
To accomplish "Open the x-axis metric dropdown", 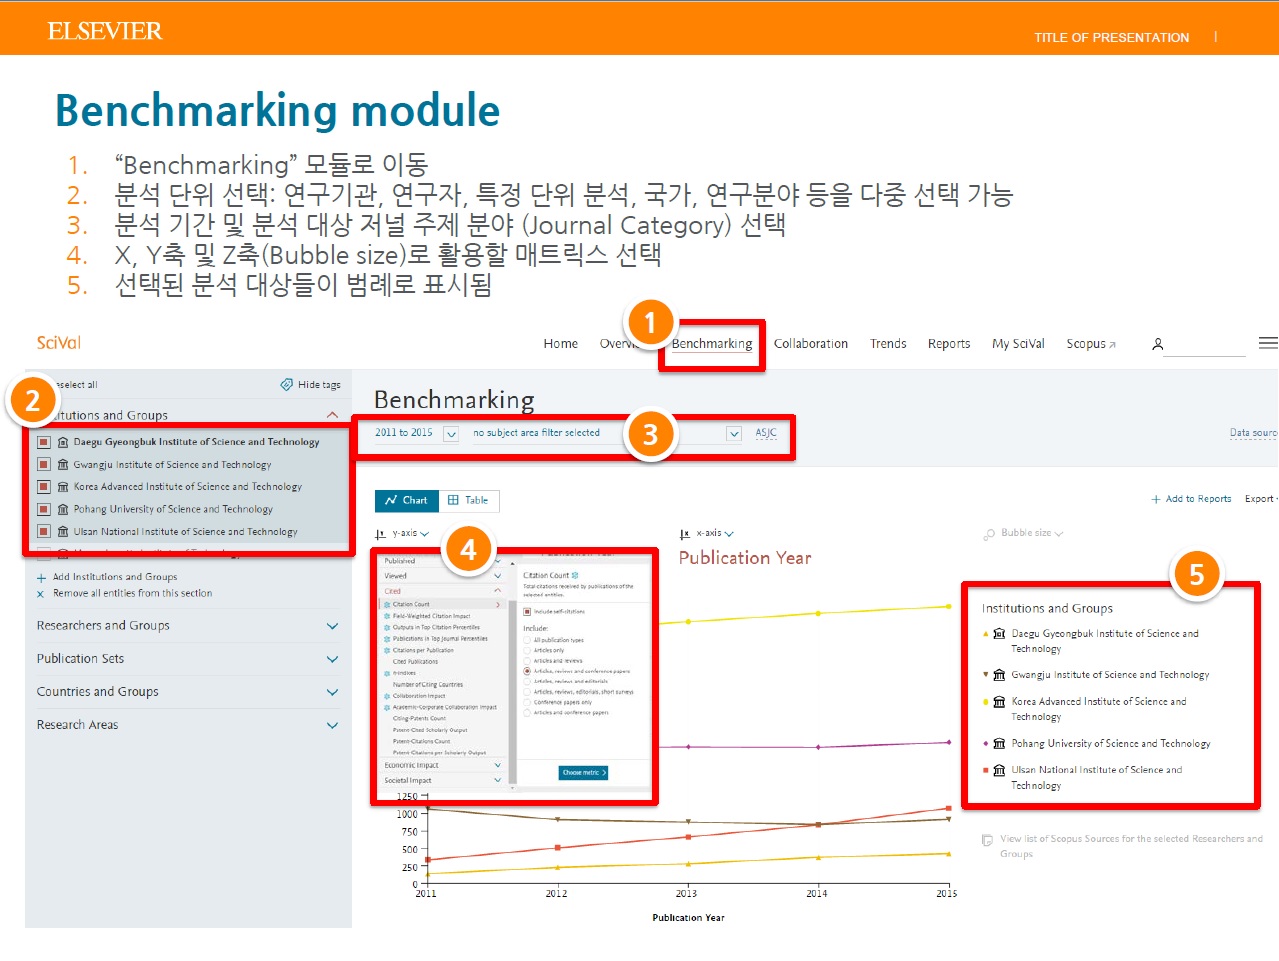I will click(x=715, y=534).
